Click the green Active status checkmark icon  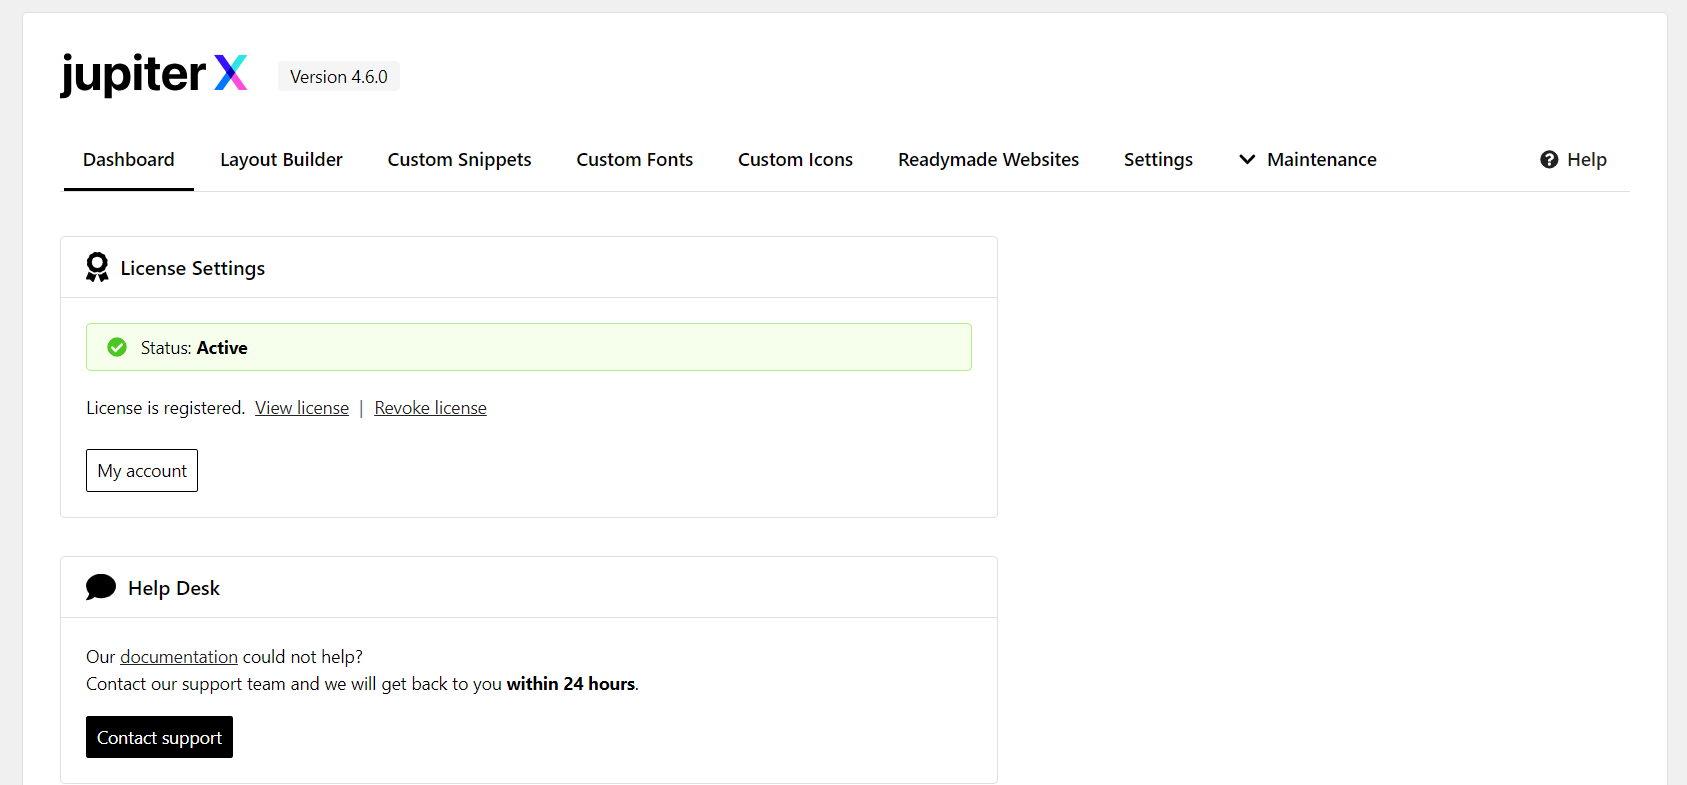(x=117, y=347)
